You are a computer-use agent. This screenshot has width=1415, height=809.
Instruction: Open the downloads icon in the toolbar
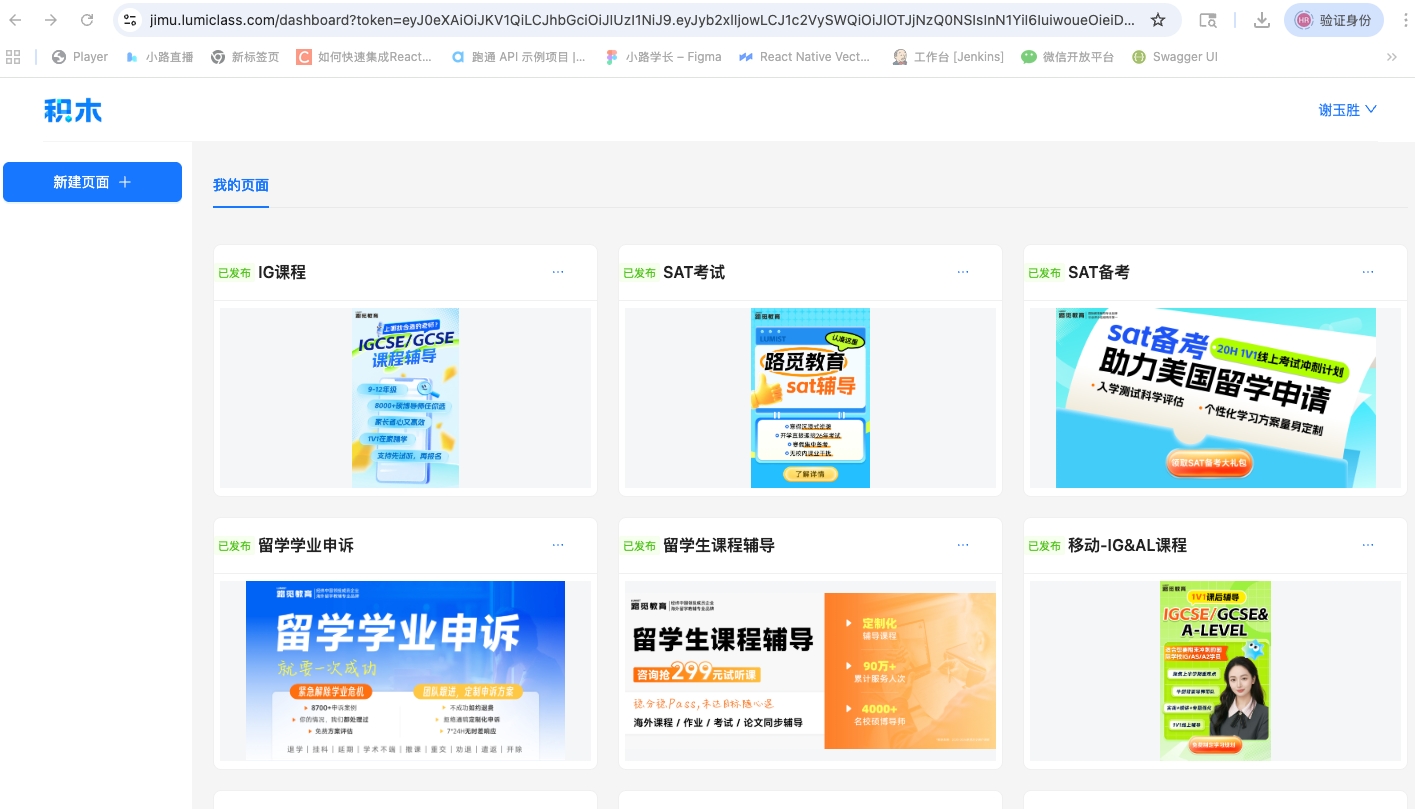[1262, 18]
